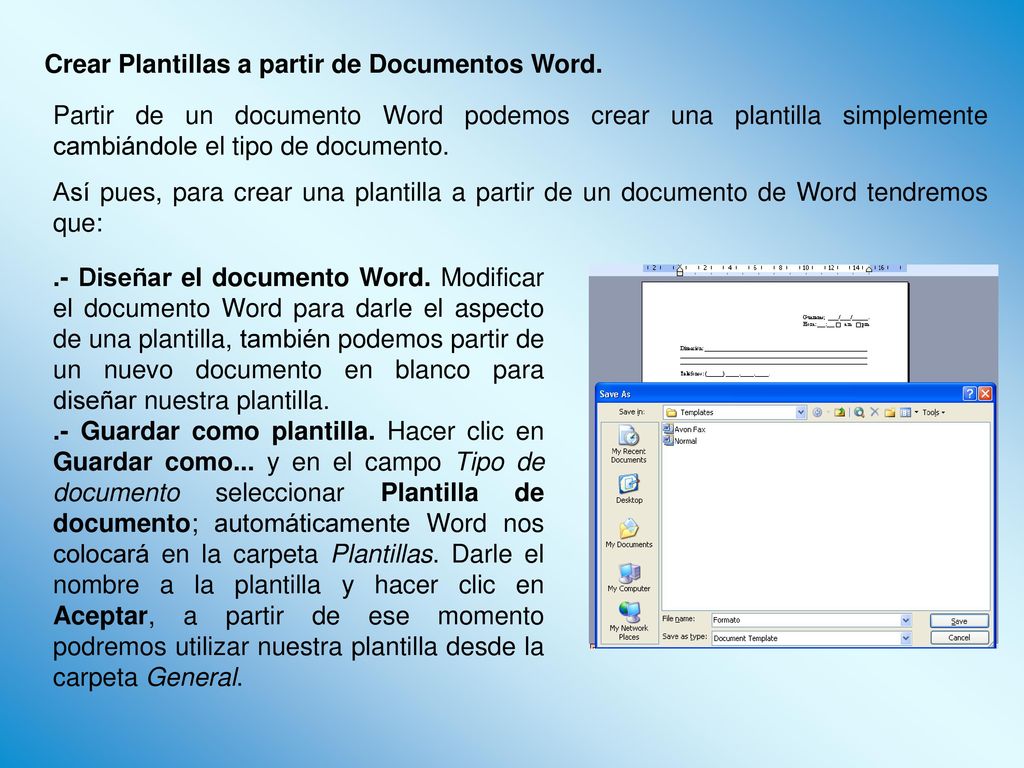Click the Cancel button
Viewport: 1024px width, 768px height.
point(959,638)
